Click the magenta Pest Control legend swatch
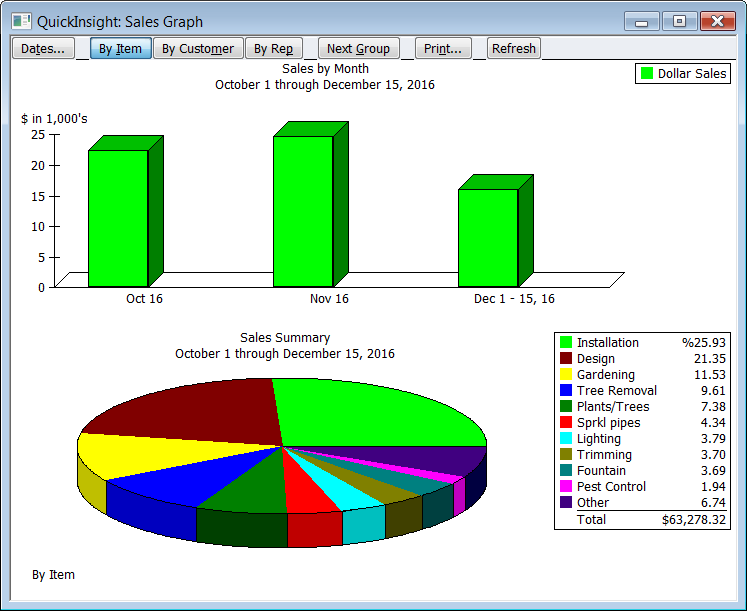Image resolution: width=747 pixels, height=611 pixels. 566,487
